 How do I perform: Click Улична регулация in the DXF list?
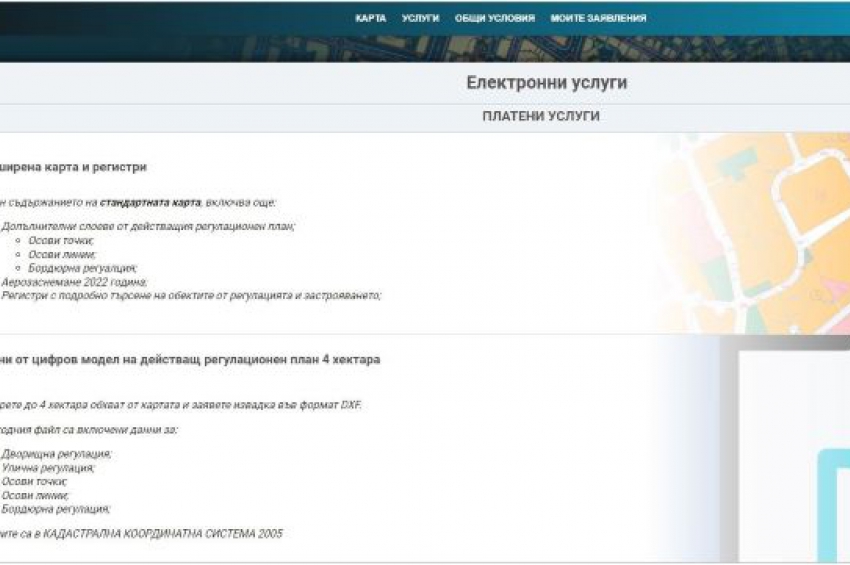[48, 468]
